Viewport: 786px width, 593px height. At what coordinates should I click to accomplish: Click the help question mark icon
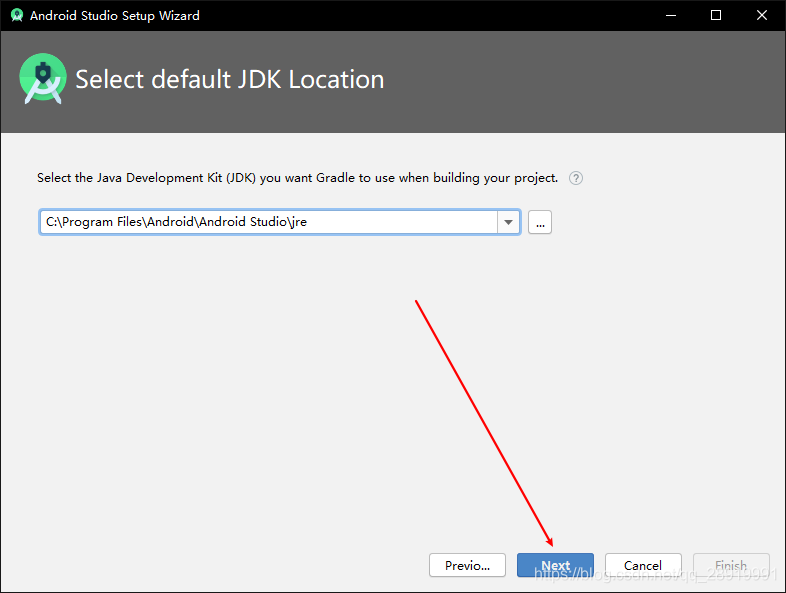coord(575,178)
